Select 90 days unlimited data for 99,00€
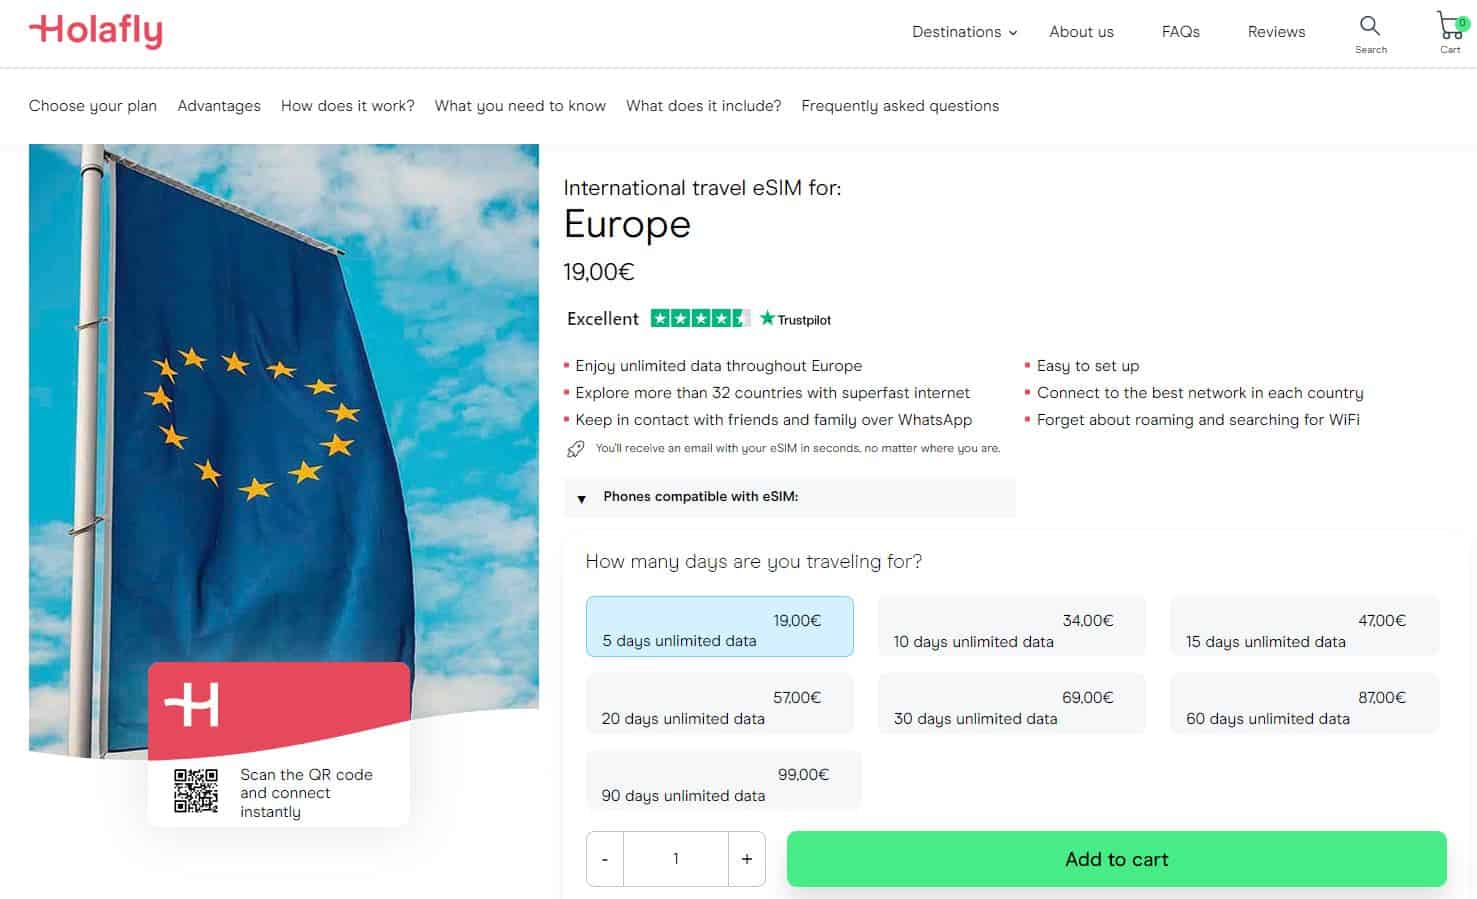The height and width of the screenshot is (899, 1477). 722,782
